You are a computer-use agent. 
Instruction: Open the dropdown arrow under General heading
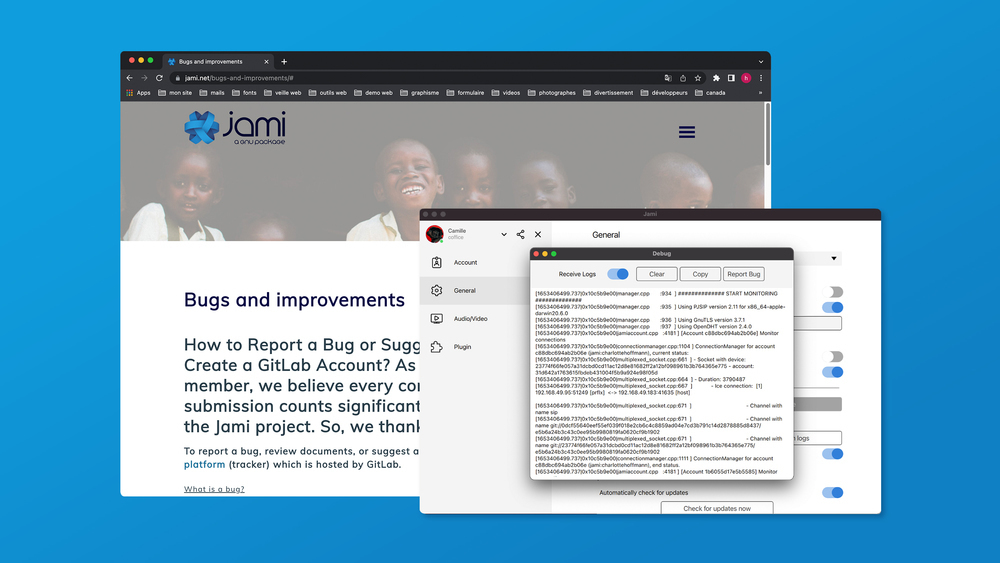click(x=834, y=258)
